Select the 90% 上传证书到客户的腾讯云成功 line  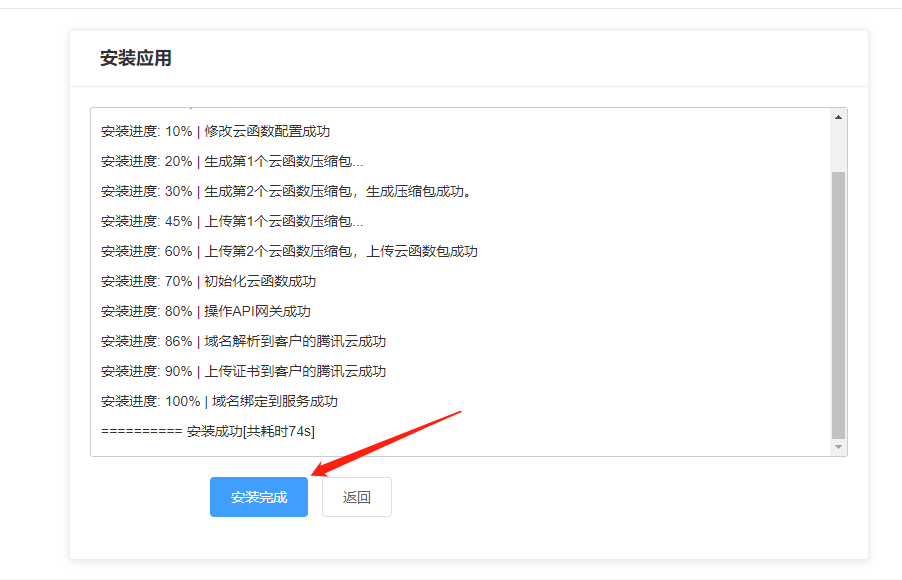point(243,371)
